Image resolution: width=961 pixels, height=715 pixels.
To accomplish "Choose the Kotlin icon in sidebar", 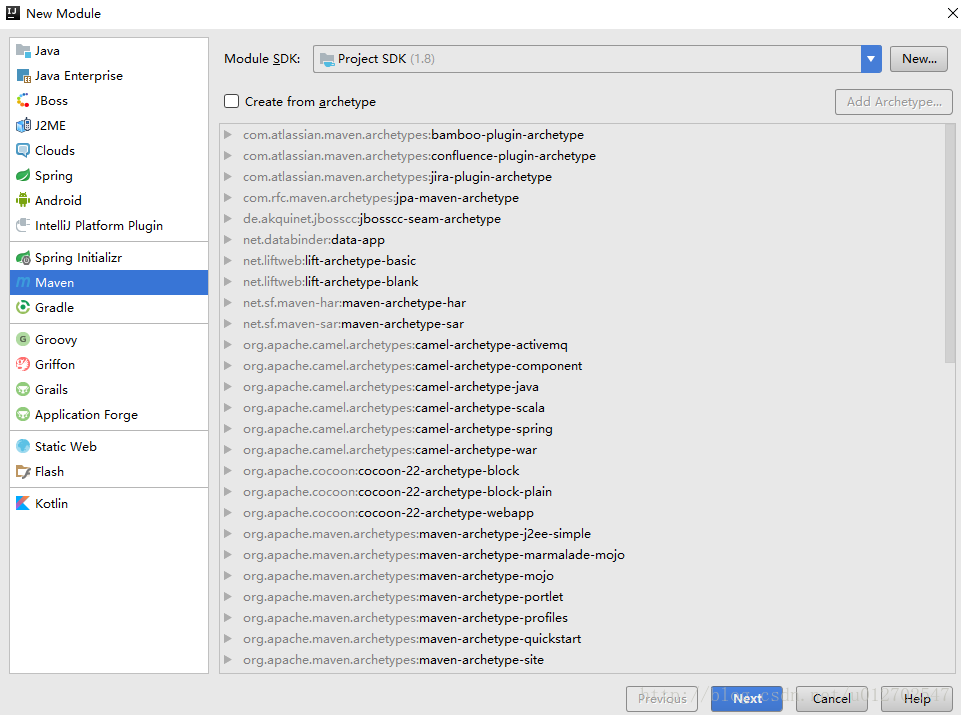I will tap(23, 504).
